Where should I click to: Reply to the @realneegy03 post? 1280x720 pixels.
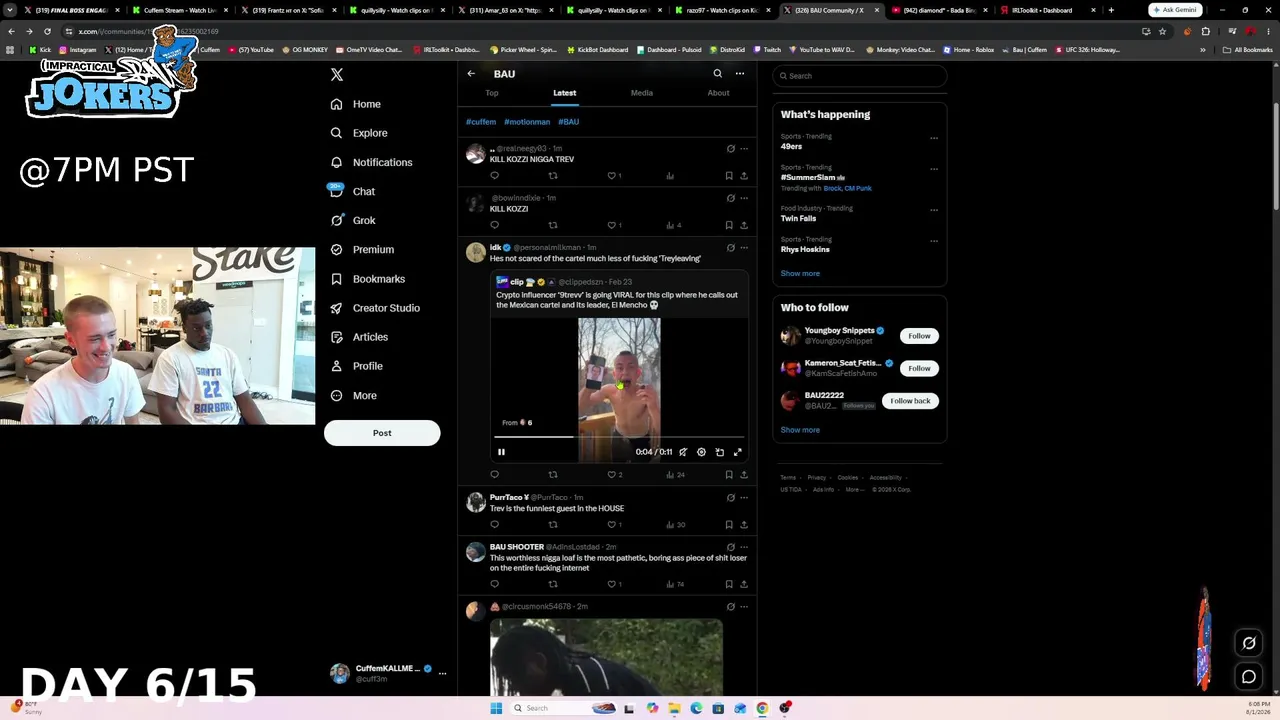point(494,176)
